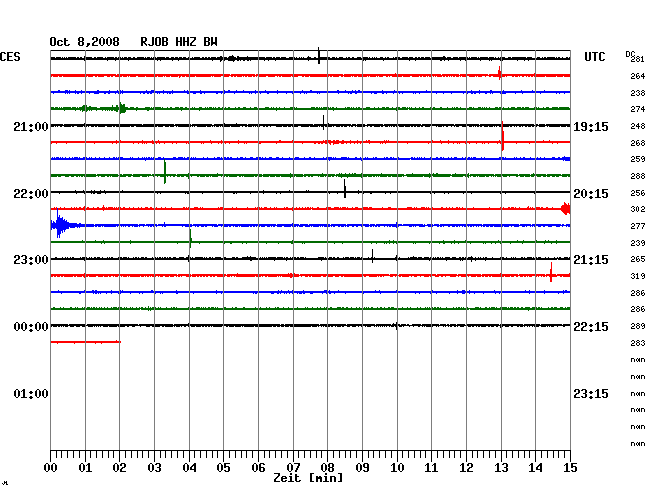The image size is (650, 494).
Task: Click the CES column header on left
Action: (10, 57)
